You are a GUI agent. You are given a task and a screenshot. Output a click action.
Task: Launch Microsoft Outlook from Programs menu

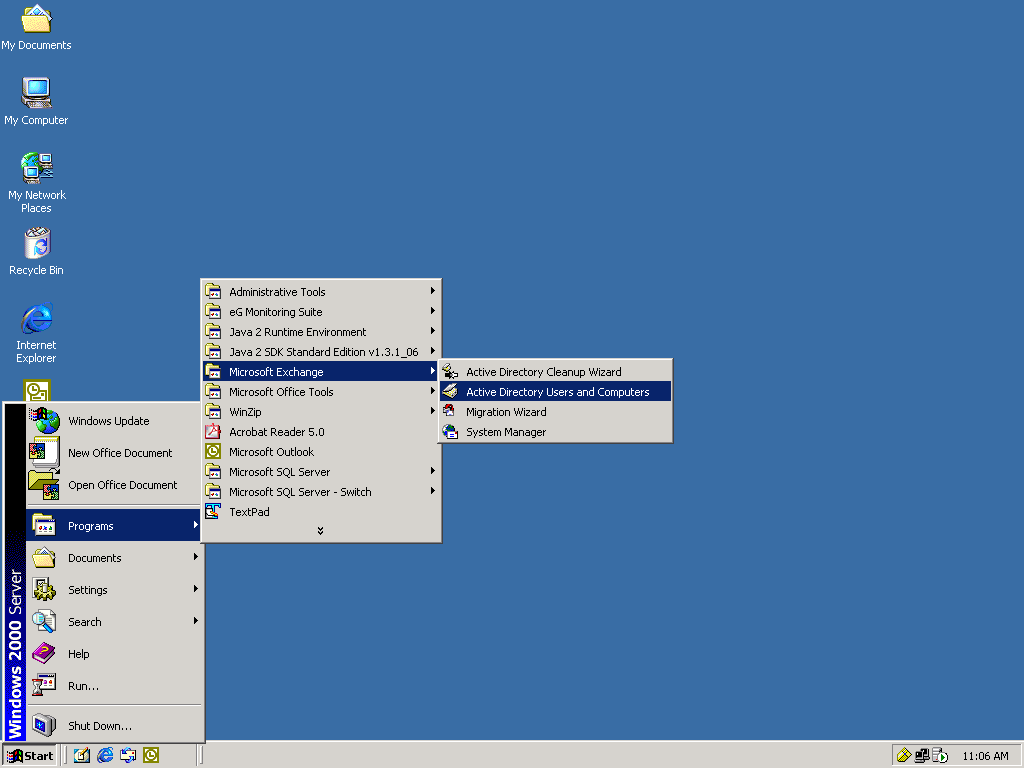tap(321, 452)
